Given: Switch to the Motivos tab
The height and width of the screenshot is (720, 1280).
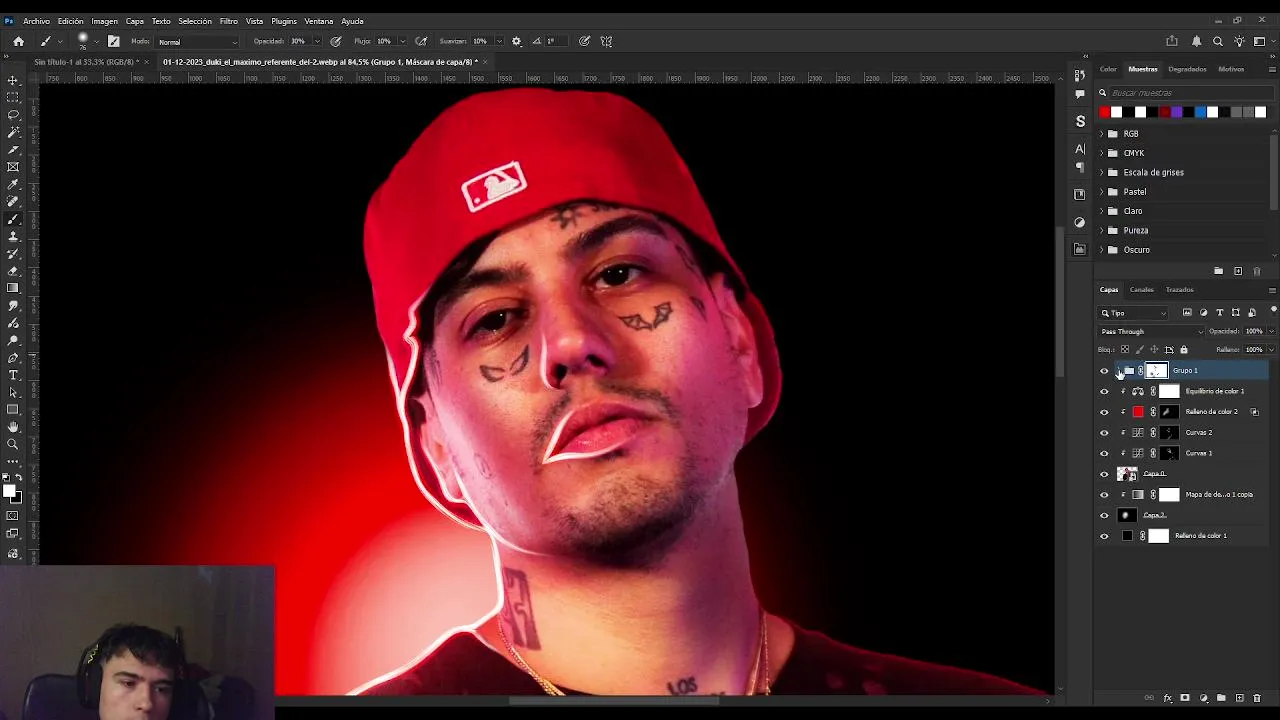Looking at the screenshot, I should pyautogui.click(x=1231, y=69).
